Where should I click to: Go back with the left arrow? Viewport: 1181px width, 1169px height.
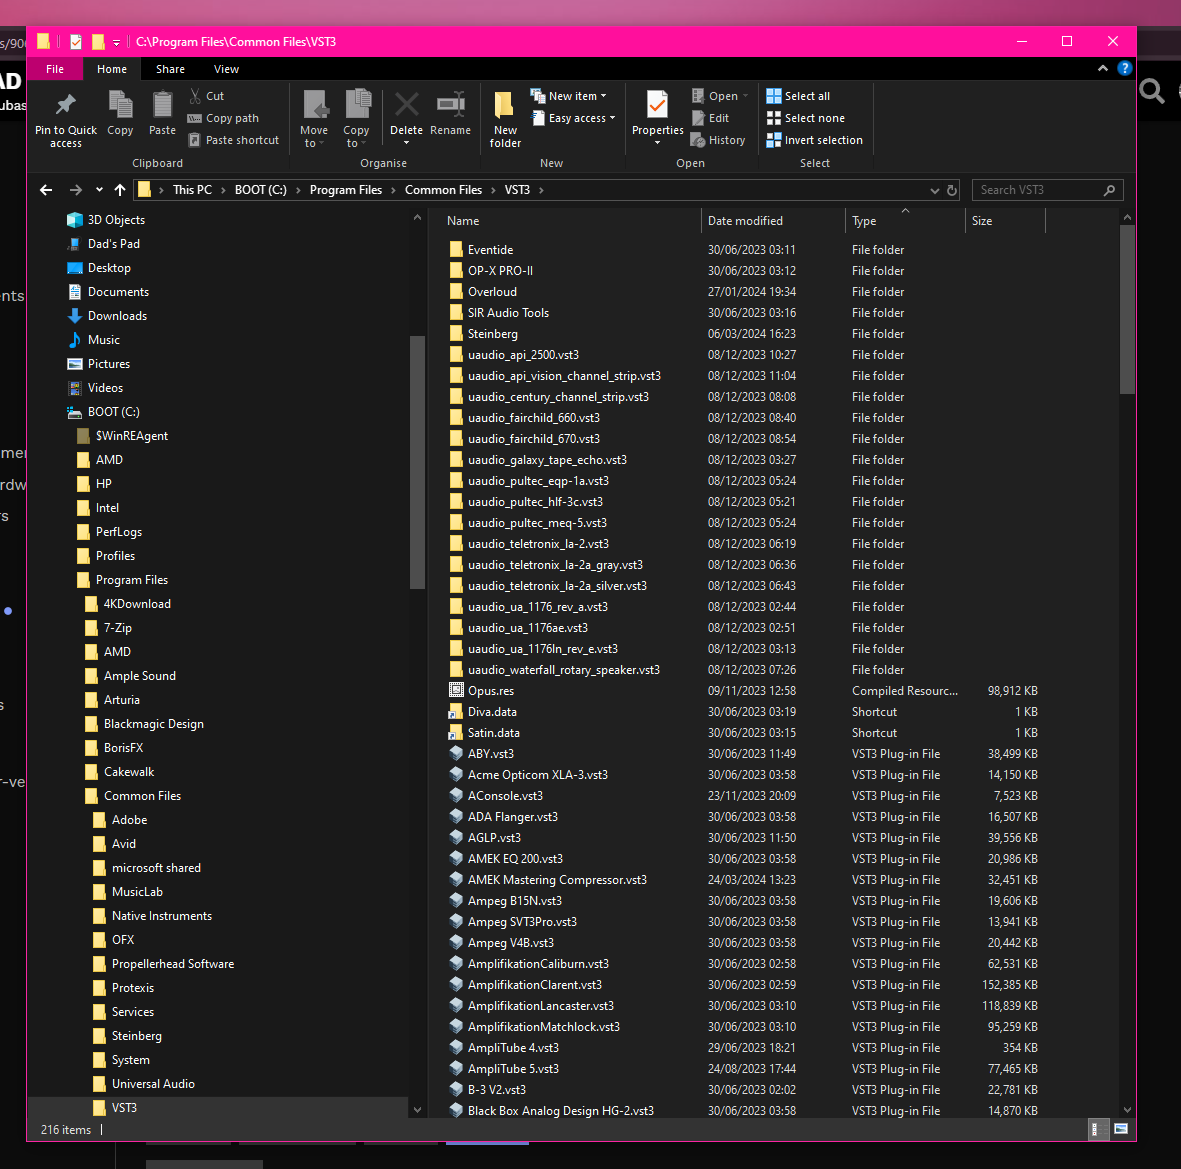click(x=46, y=190)
